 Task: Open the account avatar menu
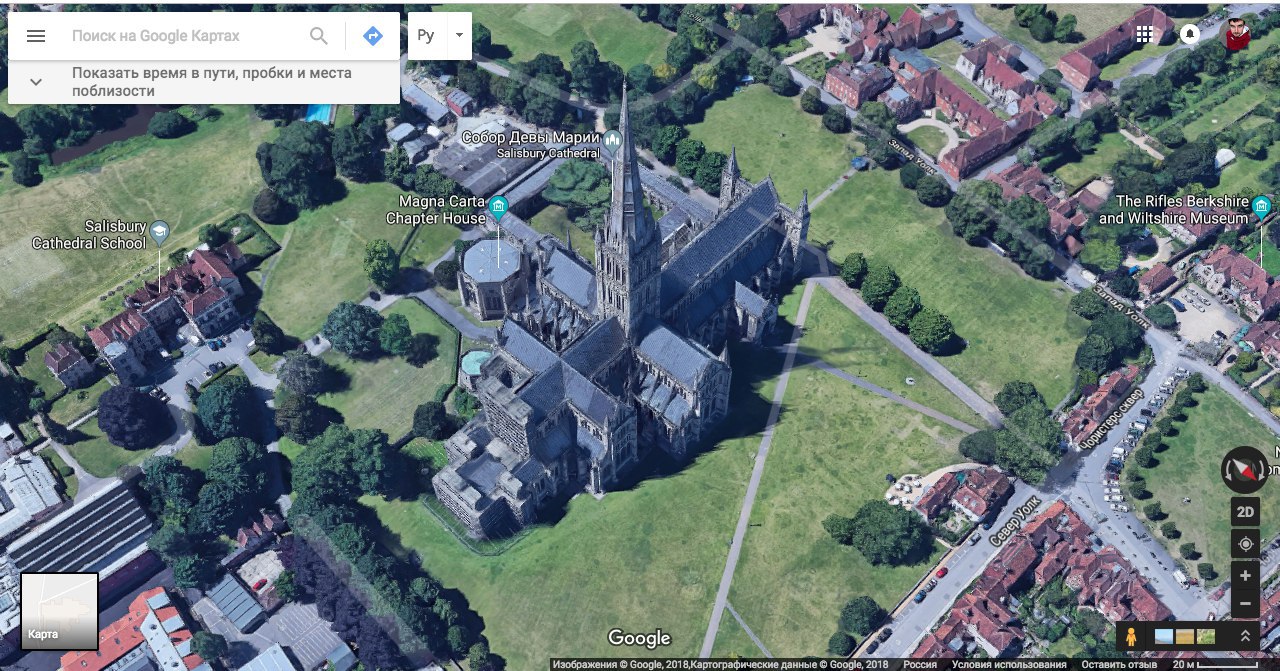click(1238, 34)
